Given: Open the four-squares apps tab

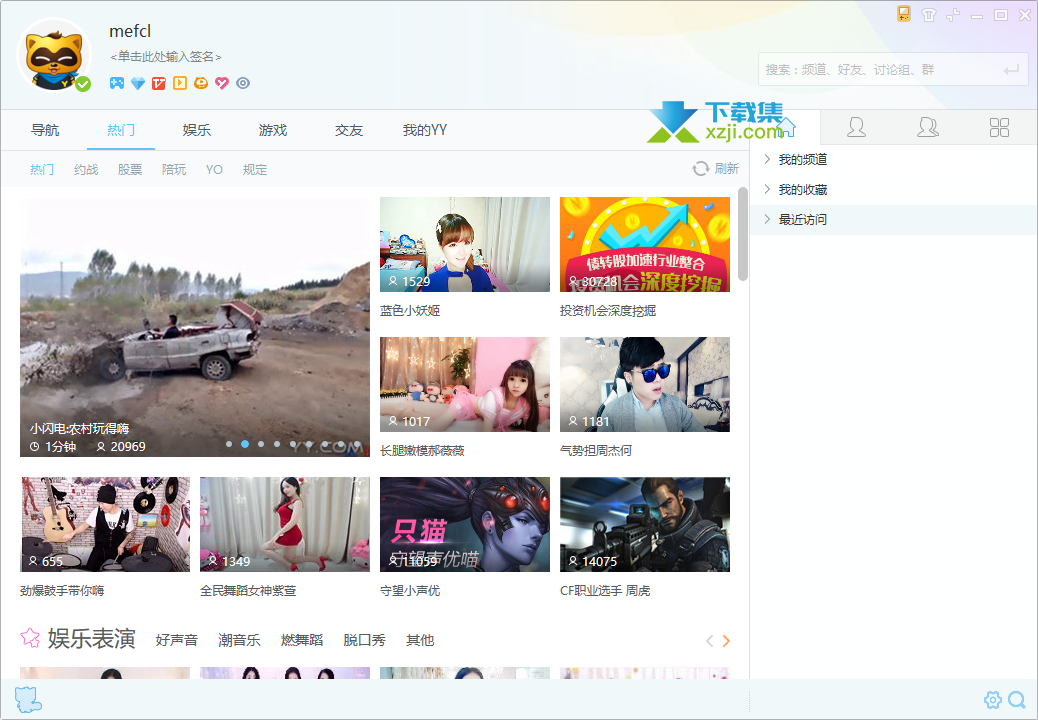Looking at the screenshot, I should (x=999, y=127).
